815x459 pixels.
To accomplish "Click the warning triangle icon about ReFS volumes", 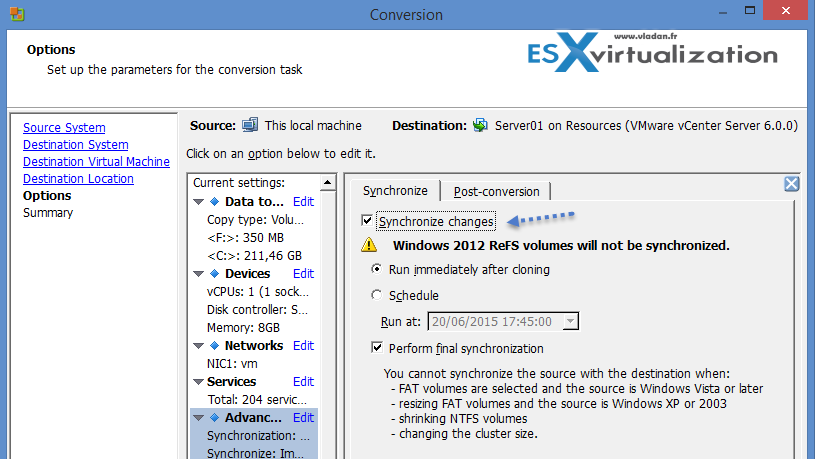I will pyautogui.click(x=369, y=245).
